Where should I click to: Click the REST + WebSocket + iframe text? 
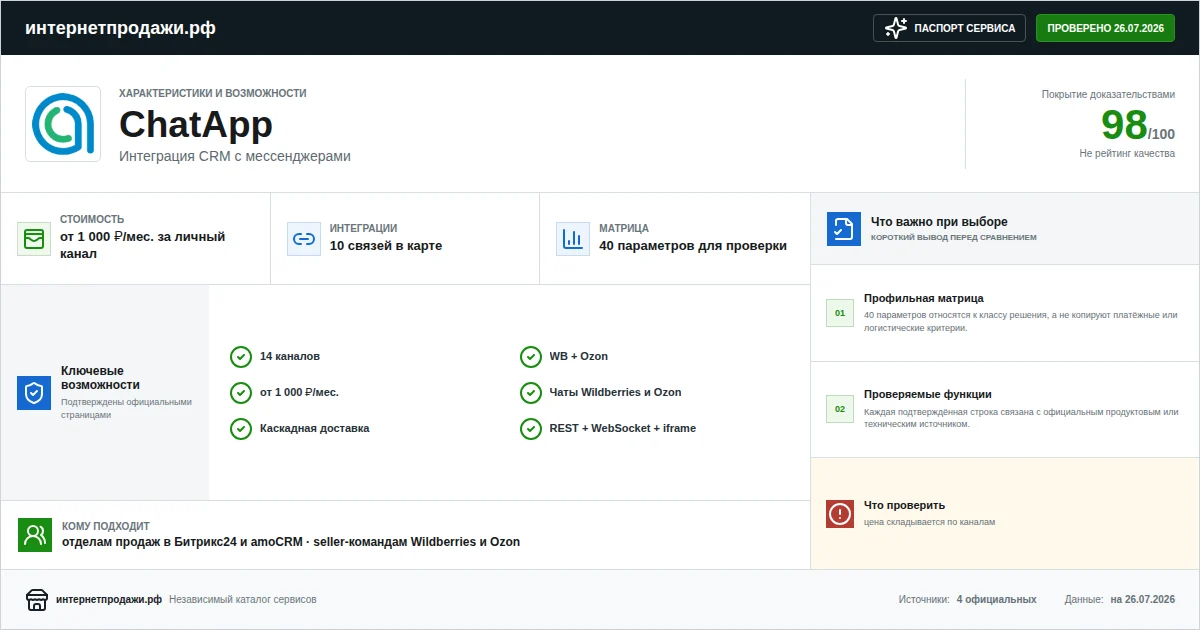[x=623, y=429]
